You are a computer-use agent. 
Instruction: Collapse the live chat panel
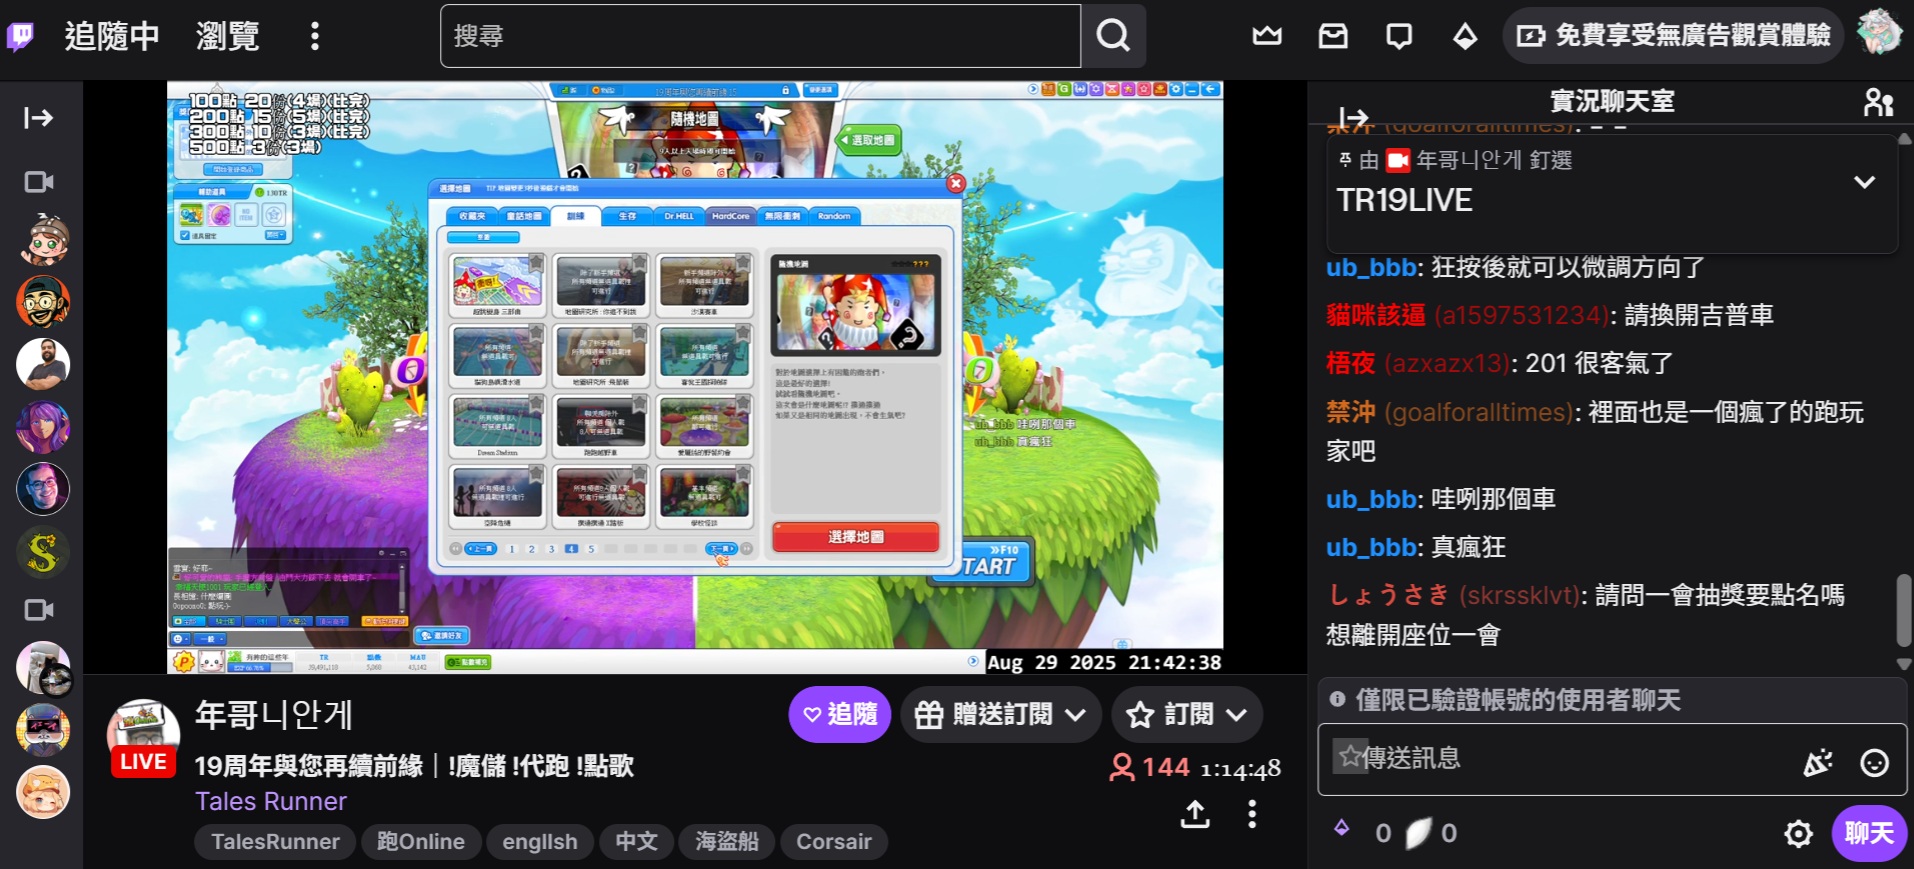[x=1353, y=117]
